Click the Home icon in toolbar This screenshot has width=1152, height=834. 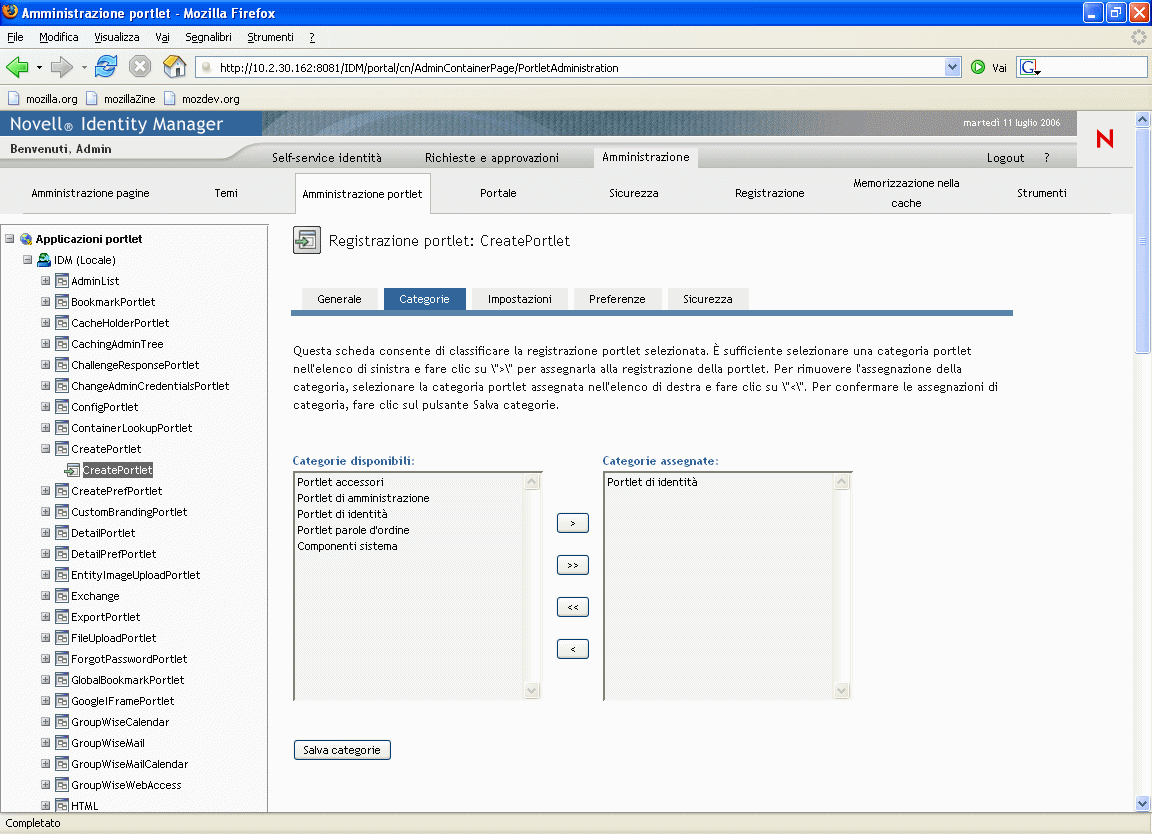tap(174, 66)
